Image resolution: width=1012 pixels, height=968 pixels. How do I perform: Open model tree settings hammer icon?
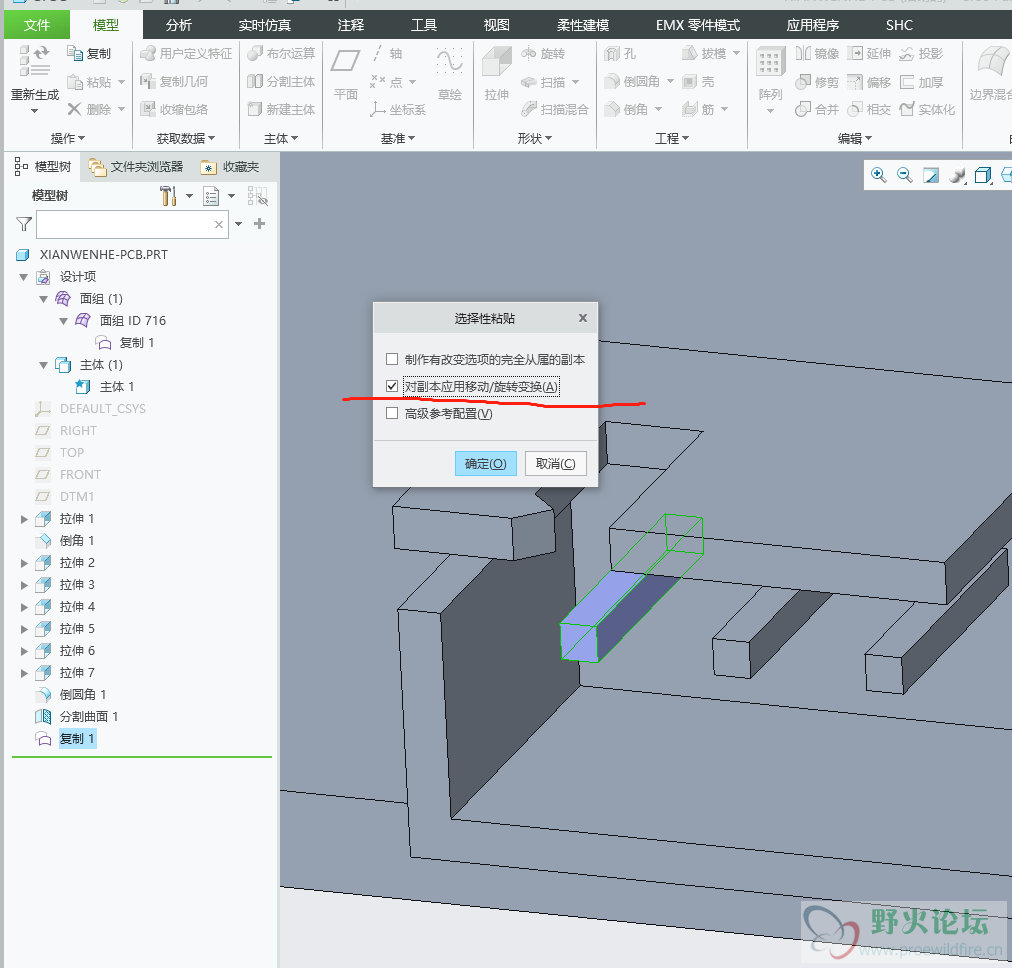coord(168,196)
